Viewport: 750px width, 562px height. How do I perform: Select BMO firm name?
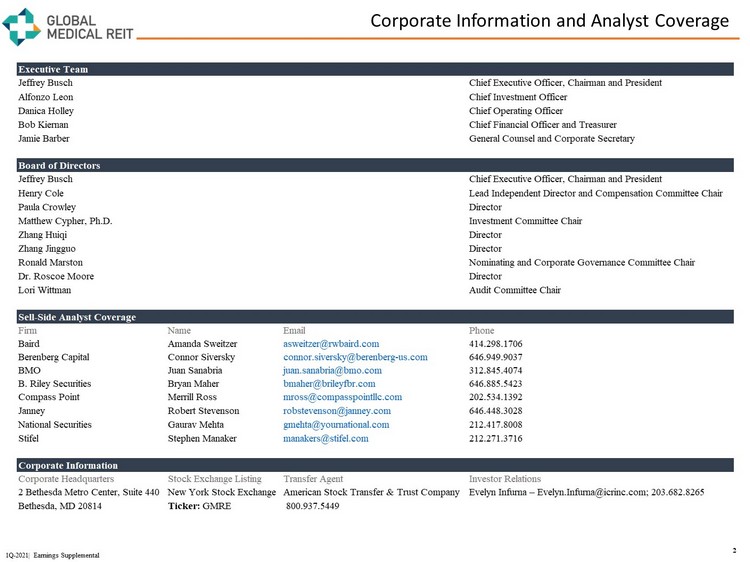coord(29,371)
